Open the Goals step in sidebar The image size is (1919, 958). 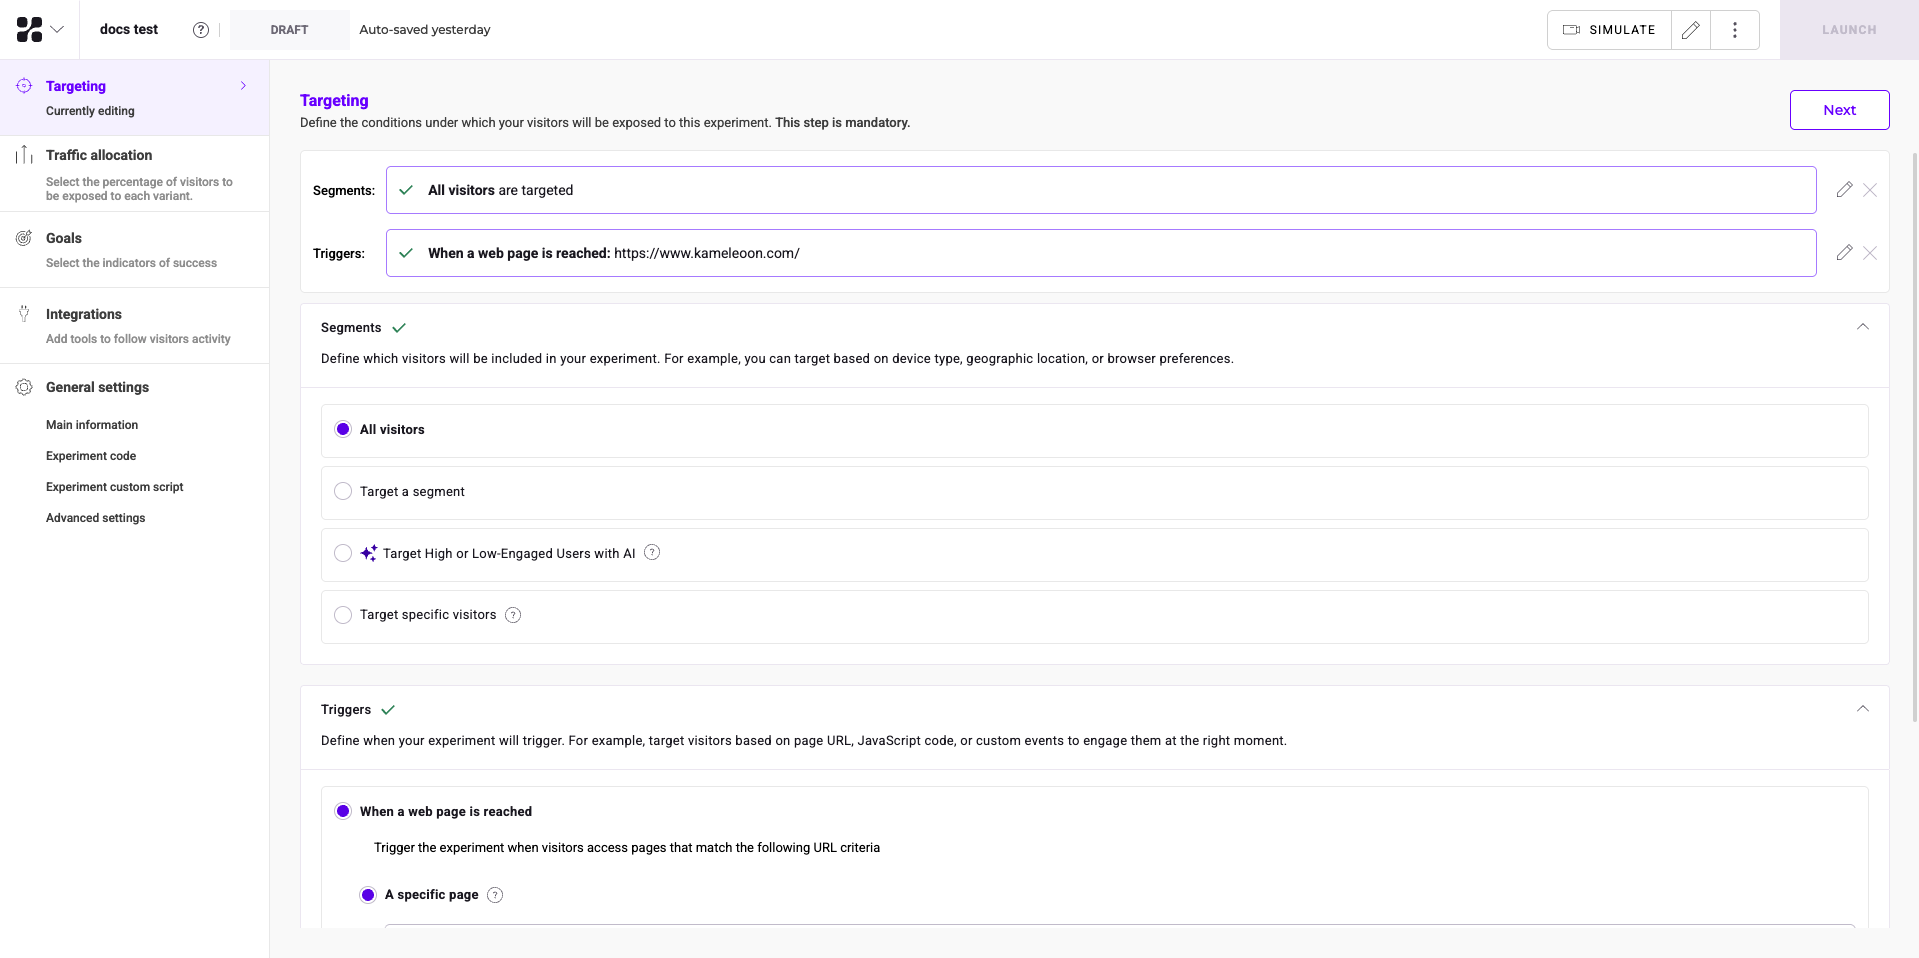click(x=64, y=238)
